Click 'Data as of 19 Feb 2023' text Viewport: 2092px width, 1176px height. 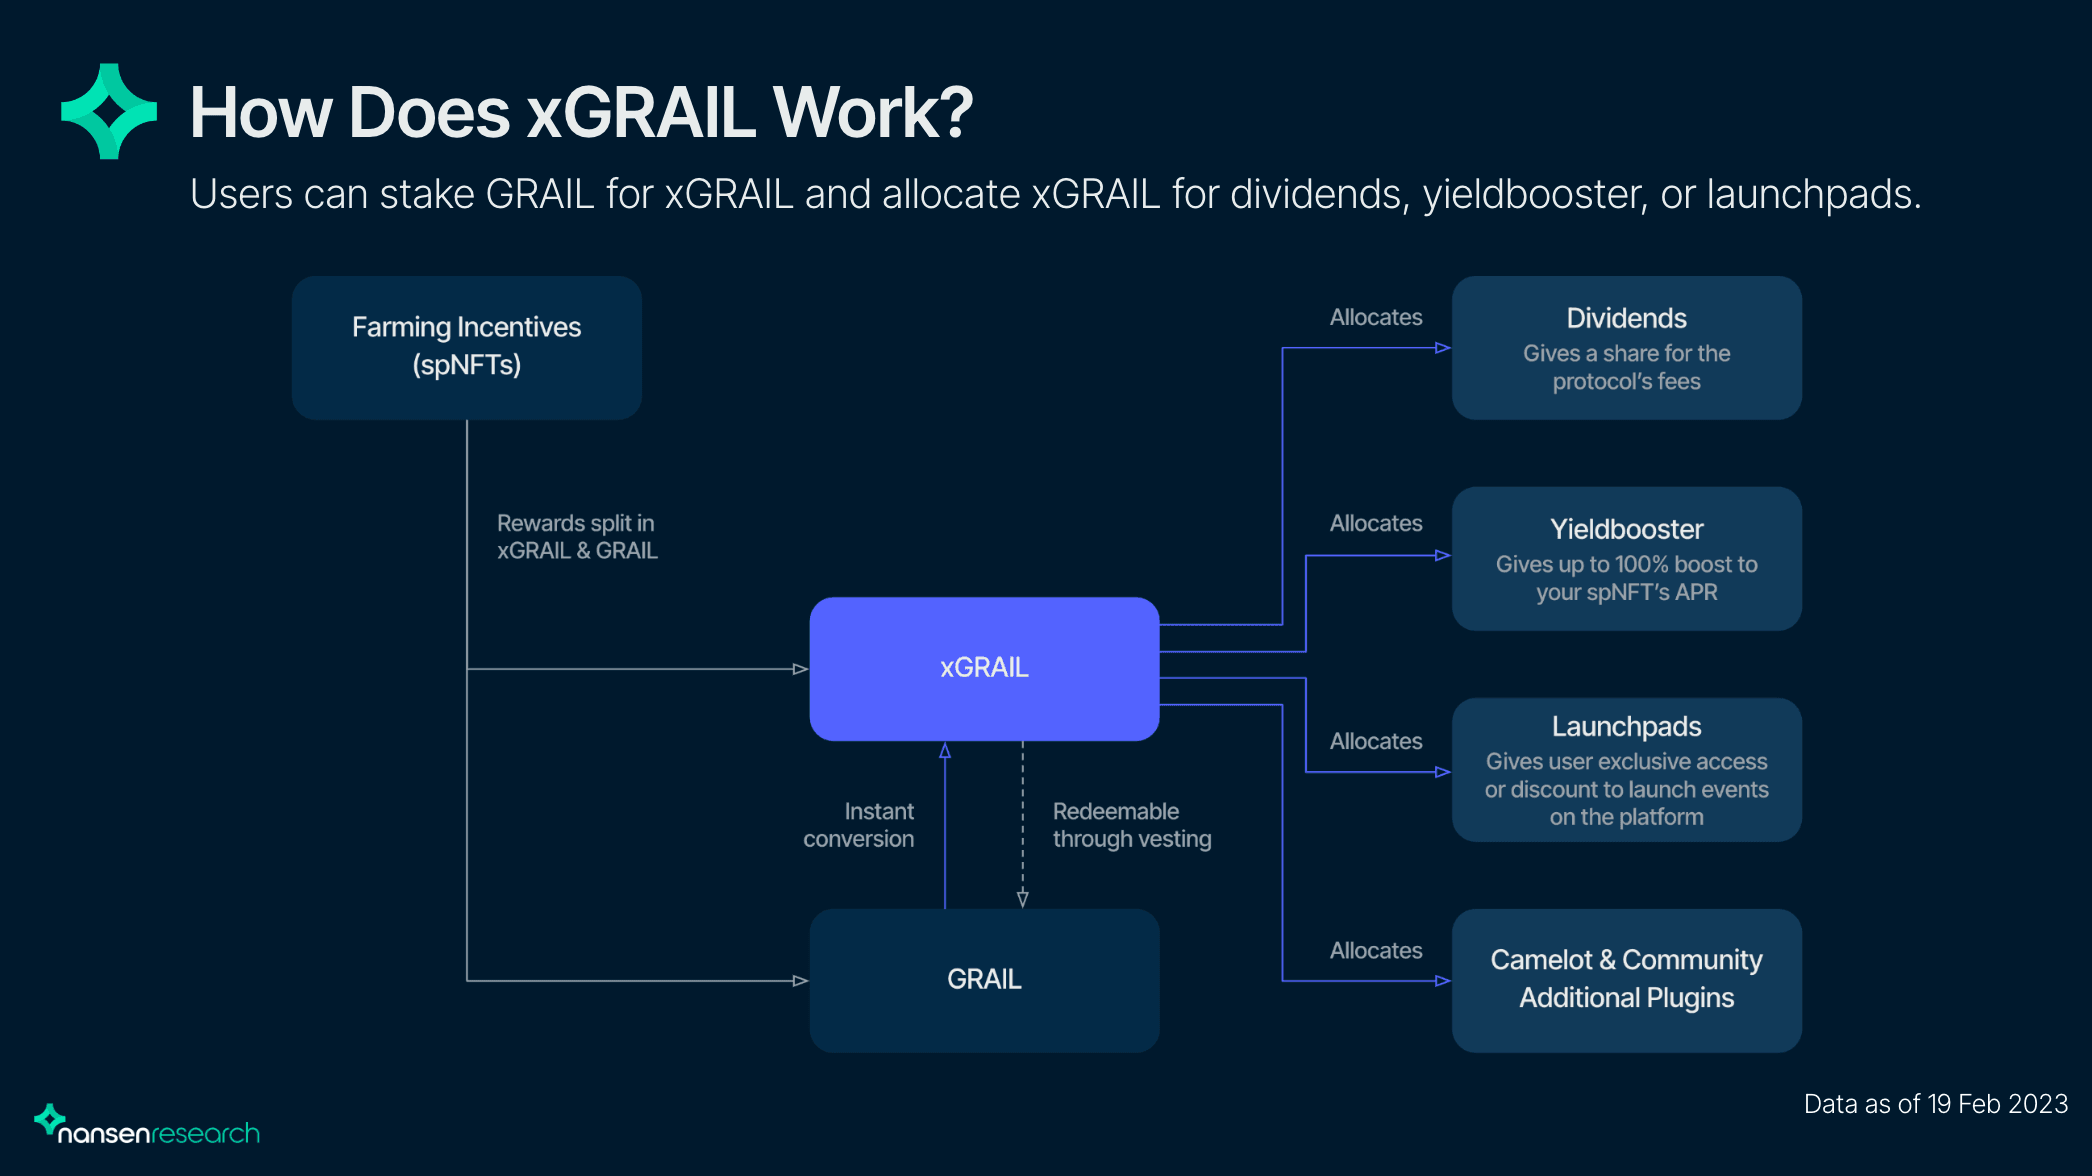1935,1104
